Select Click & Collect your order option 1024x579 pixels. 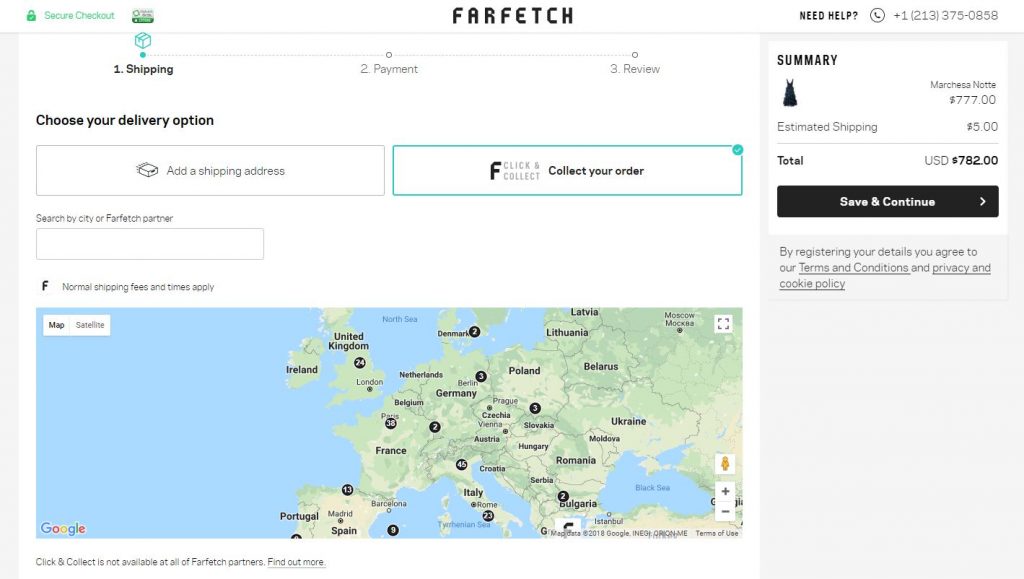[567, 170]
